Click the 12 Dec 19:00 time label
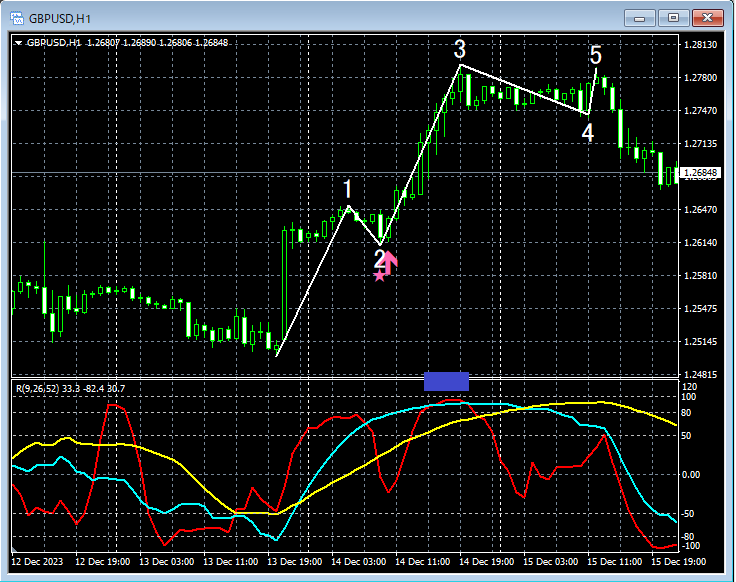The width and height of the screenshot is (736, 582). 103,562
